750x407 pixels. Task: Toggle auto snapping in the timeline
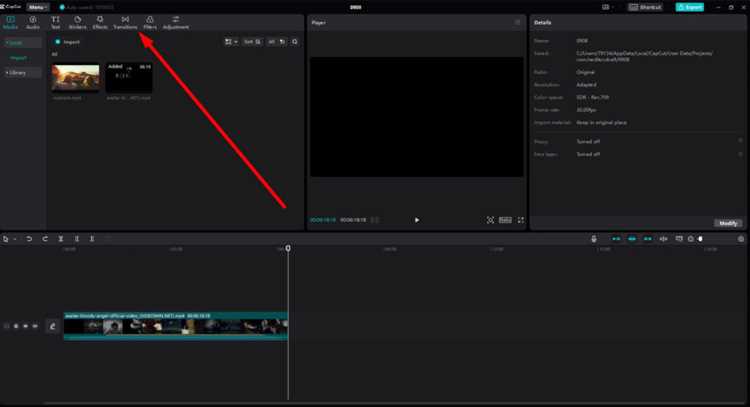click(632, 239)
